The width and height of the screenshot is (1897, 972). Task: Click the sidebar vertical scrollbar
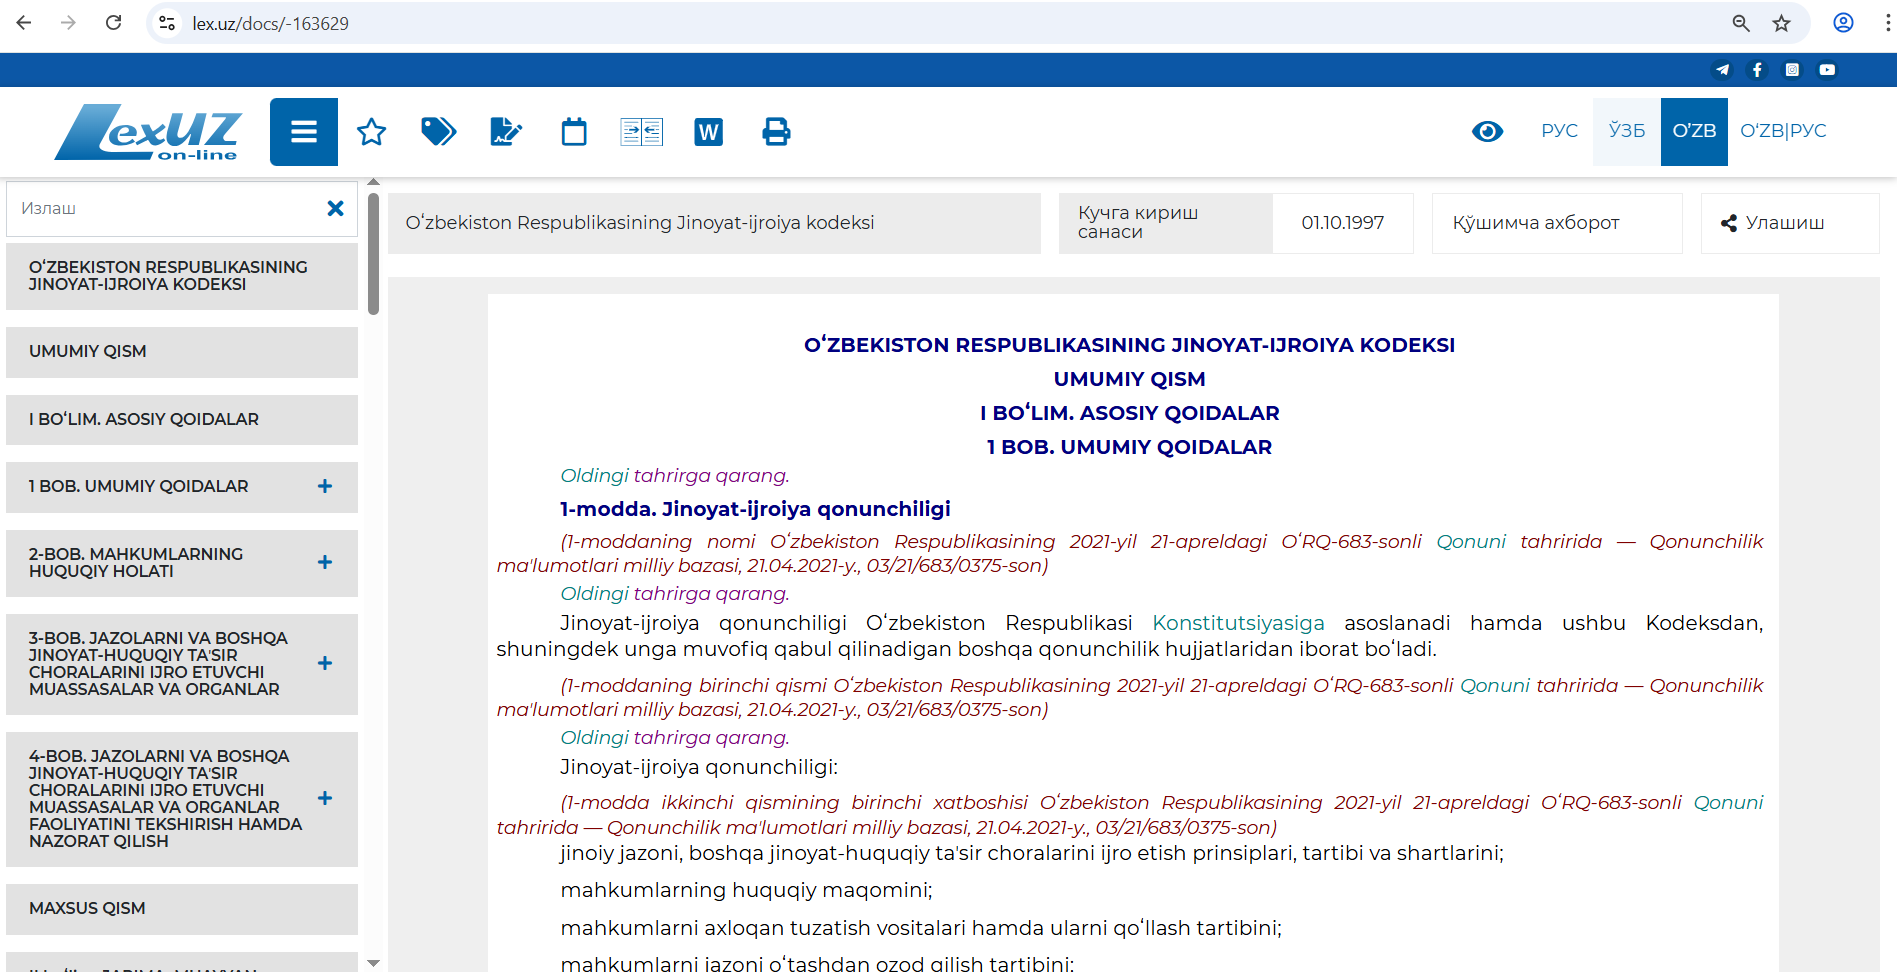(373, 255)
